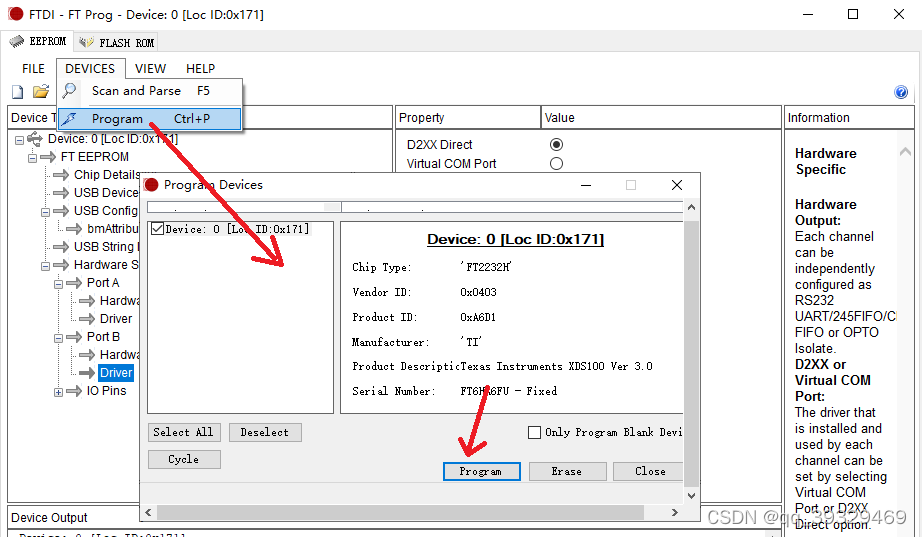Select Hardware item under Port B
Viewport: 922px width, 537px height.
[x=119, y=355]
